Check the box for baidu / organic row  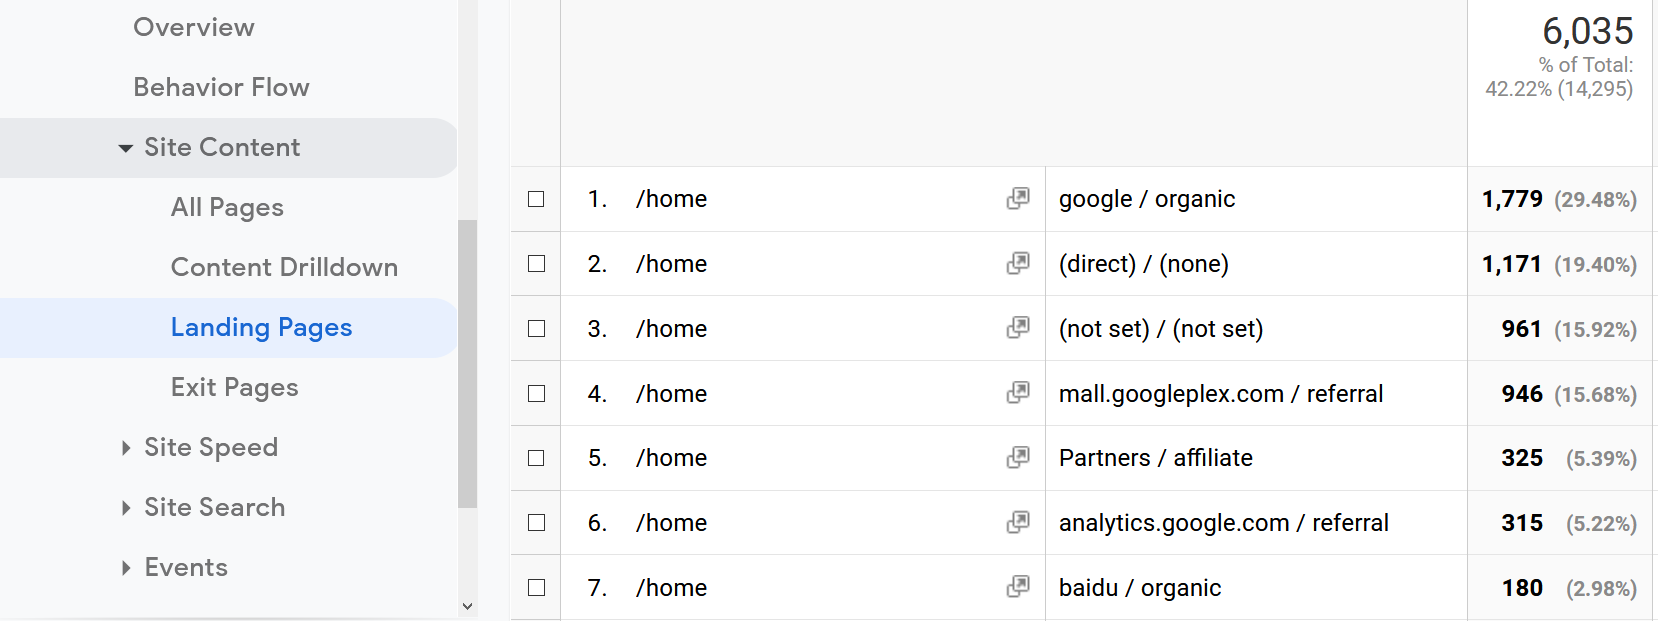[x=536, y=588]
